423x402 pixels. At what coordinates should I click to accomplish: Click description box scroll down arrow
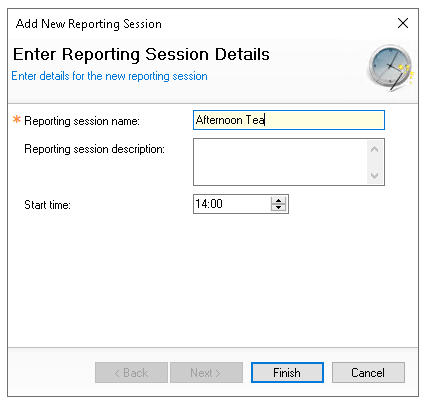(x=374, y=175)
